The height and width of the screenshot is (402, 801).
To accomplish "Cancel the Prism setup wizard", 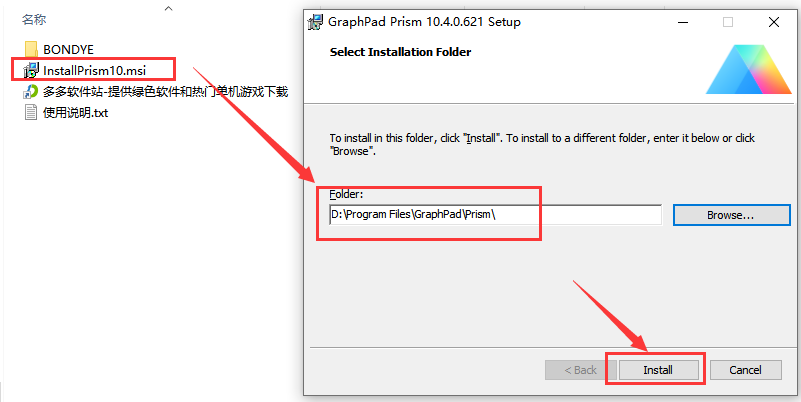I will [745, 370].
